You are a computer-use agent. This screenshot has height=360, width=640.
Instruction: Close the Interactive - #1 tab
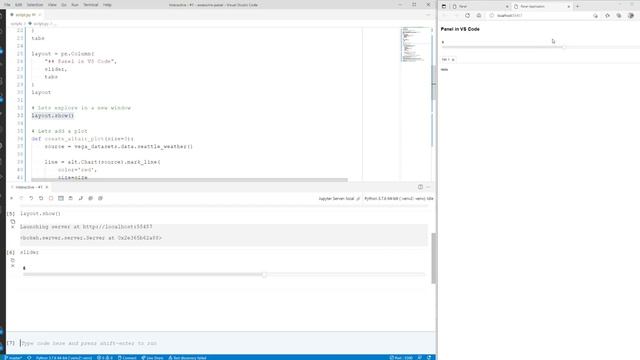pos(47,187)
